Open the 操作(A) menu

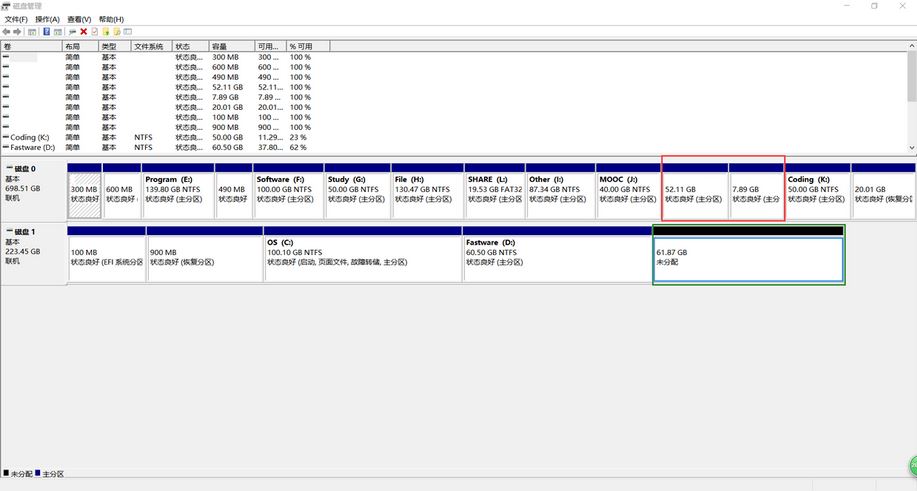(x=47, y=19)
